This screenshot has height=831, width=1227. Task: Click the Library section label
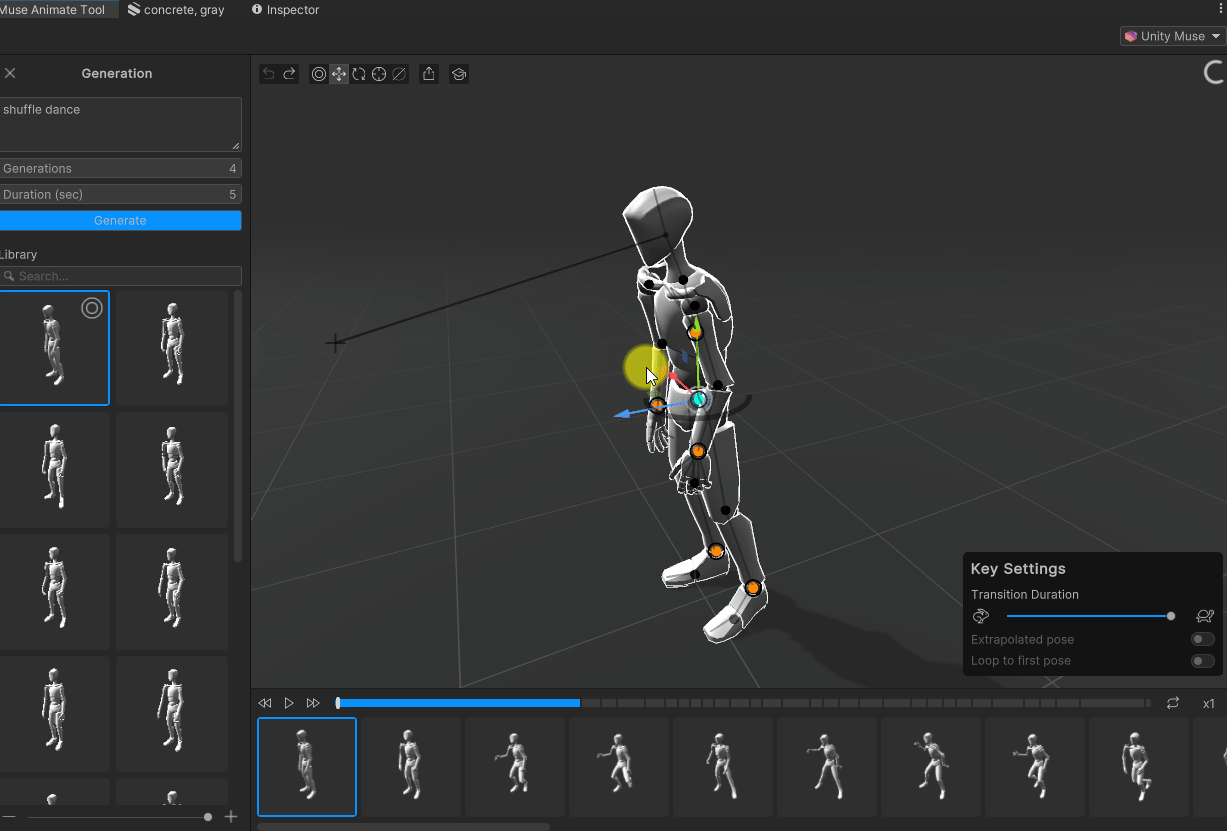(x=18, y=255)
